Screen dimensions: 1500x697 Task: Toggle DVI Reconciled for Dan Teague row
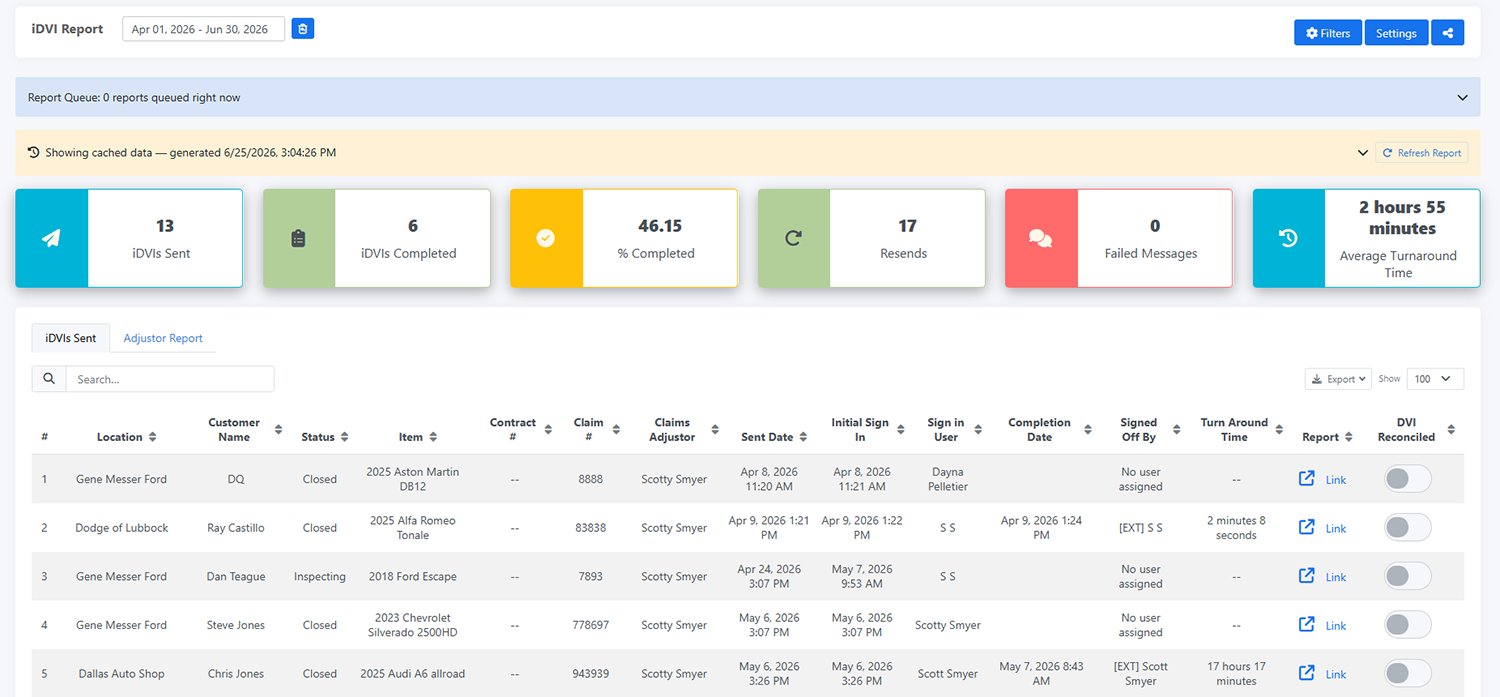click(1407, 576)
